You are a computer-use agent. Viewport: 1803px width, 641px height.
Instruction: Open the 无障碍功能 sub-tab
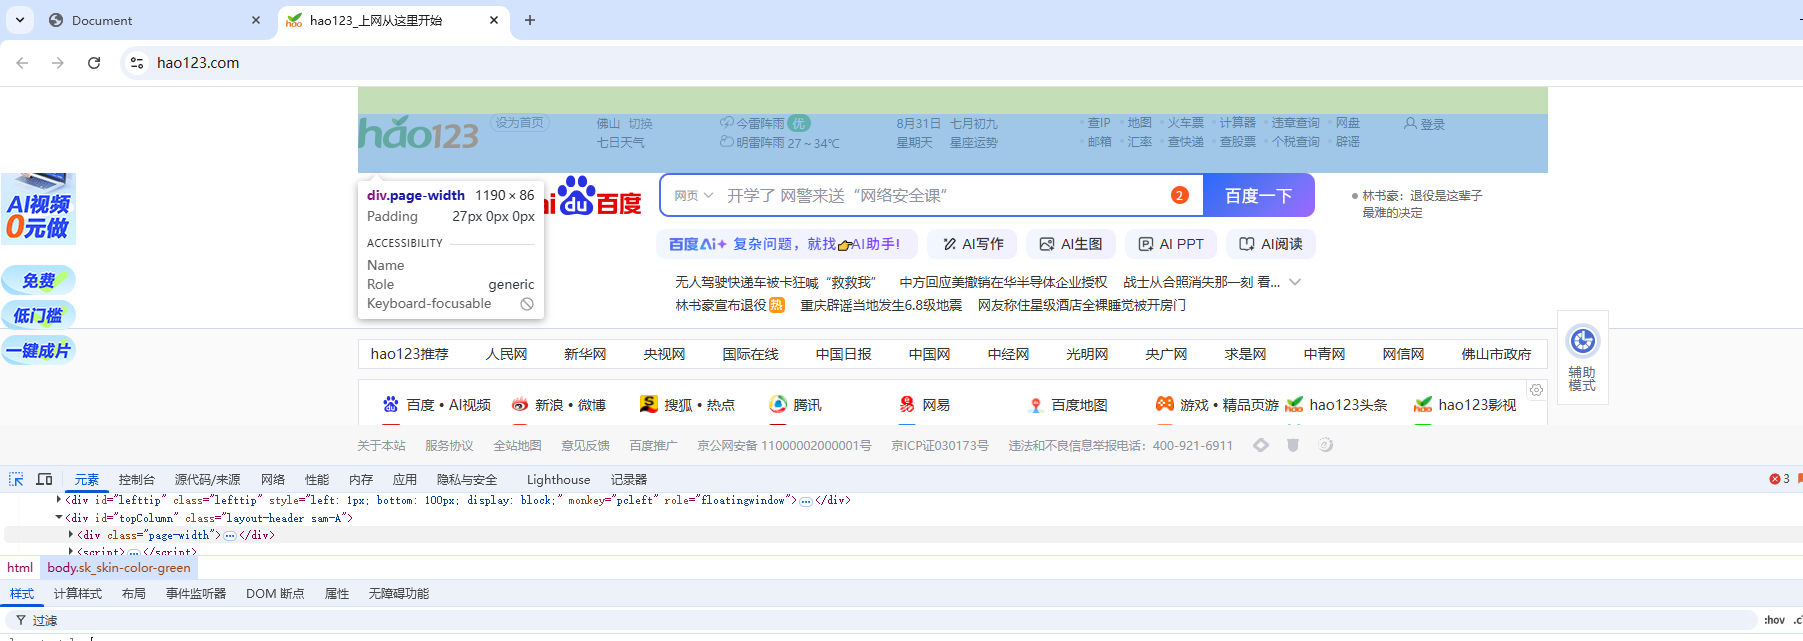tap(399, 594)
